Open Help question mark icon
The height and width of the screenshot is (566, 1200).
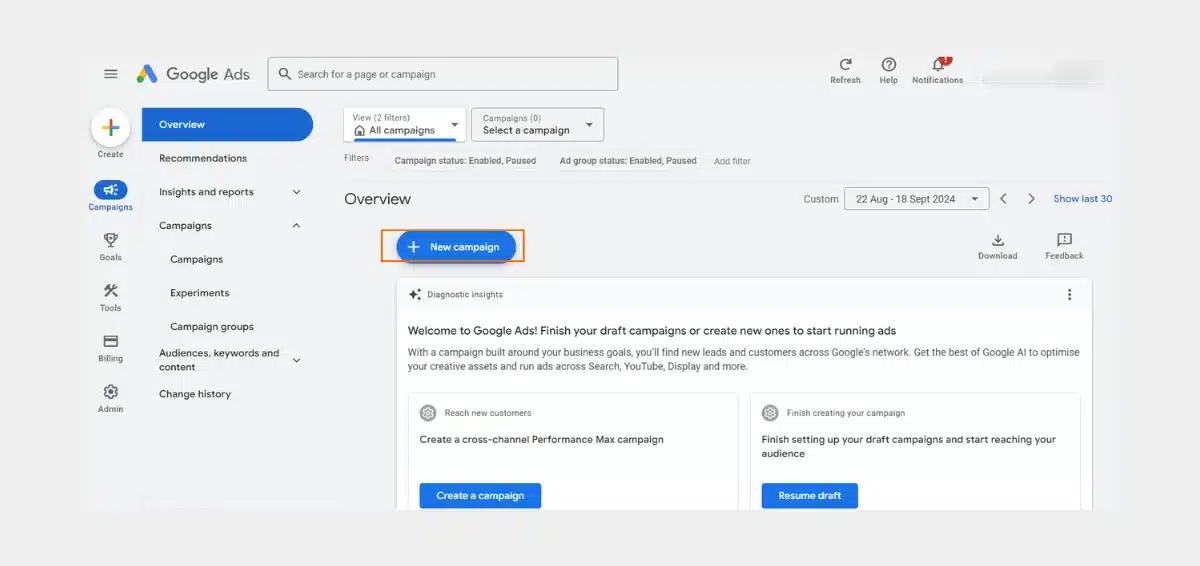tap(888, 64)
